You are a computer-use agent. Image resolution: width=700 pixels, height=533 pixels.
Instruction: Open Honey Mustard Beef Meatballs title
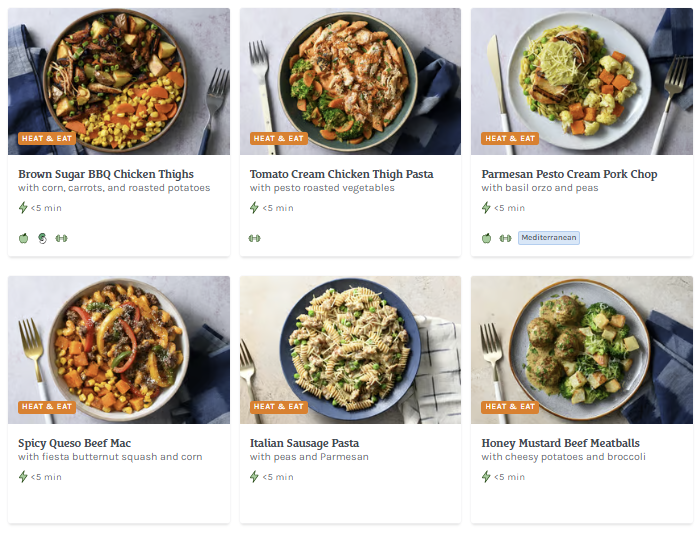[560, 443]
